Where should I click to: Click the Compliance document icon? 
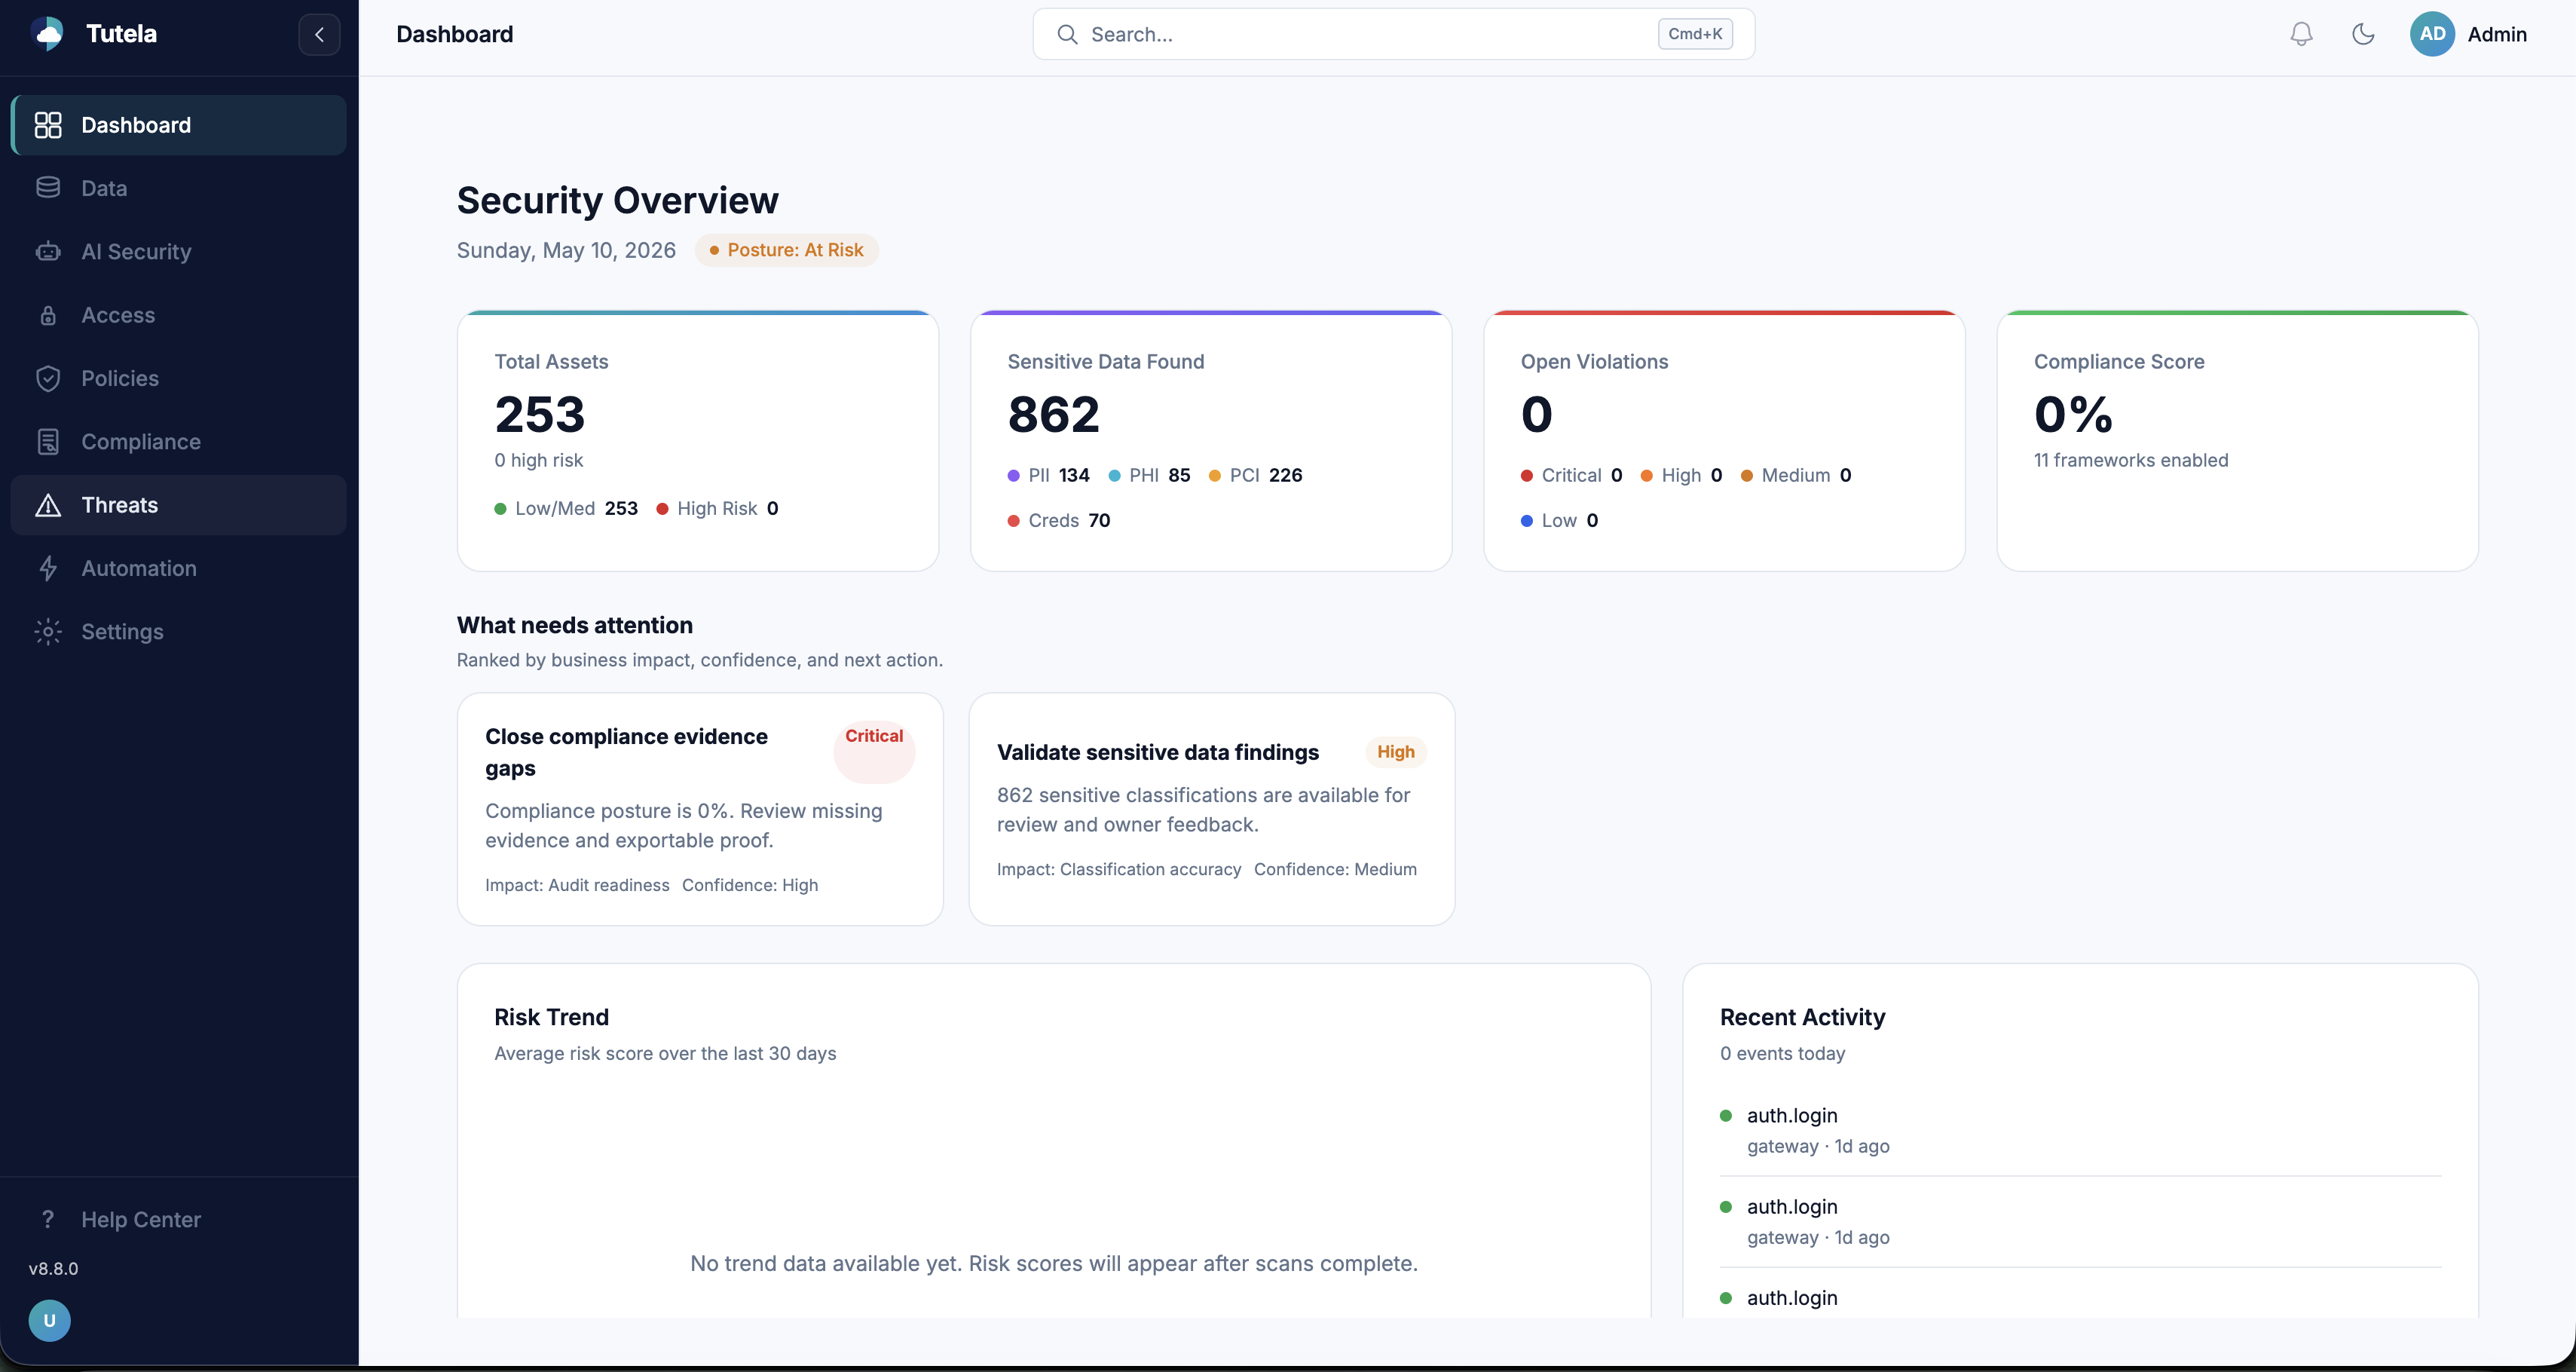[x=48, y=441]
